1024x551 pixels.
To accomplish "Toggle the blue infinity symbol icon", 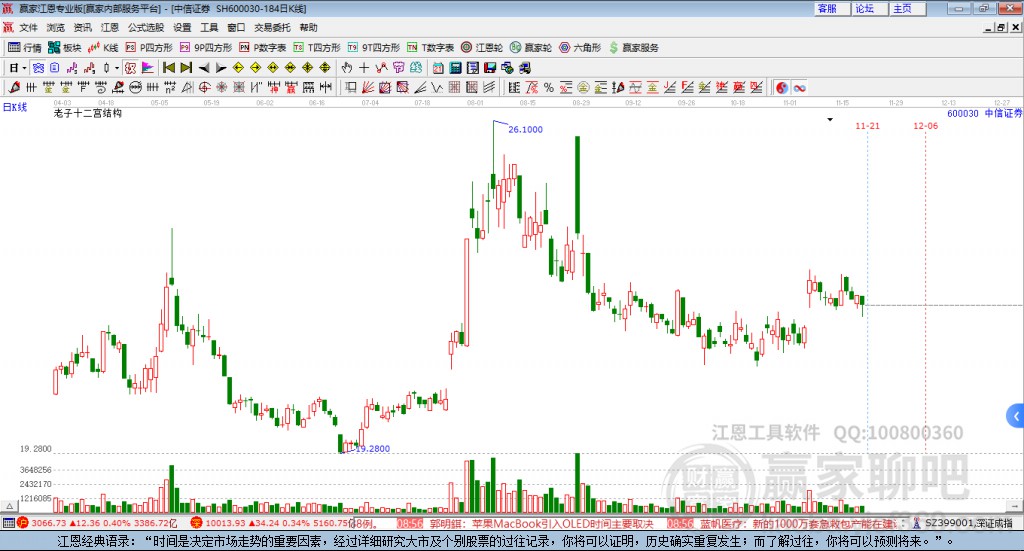I will (799, 87).
